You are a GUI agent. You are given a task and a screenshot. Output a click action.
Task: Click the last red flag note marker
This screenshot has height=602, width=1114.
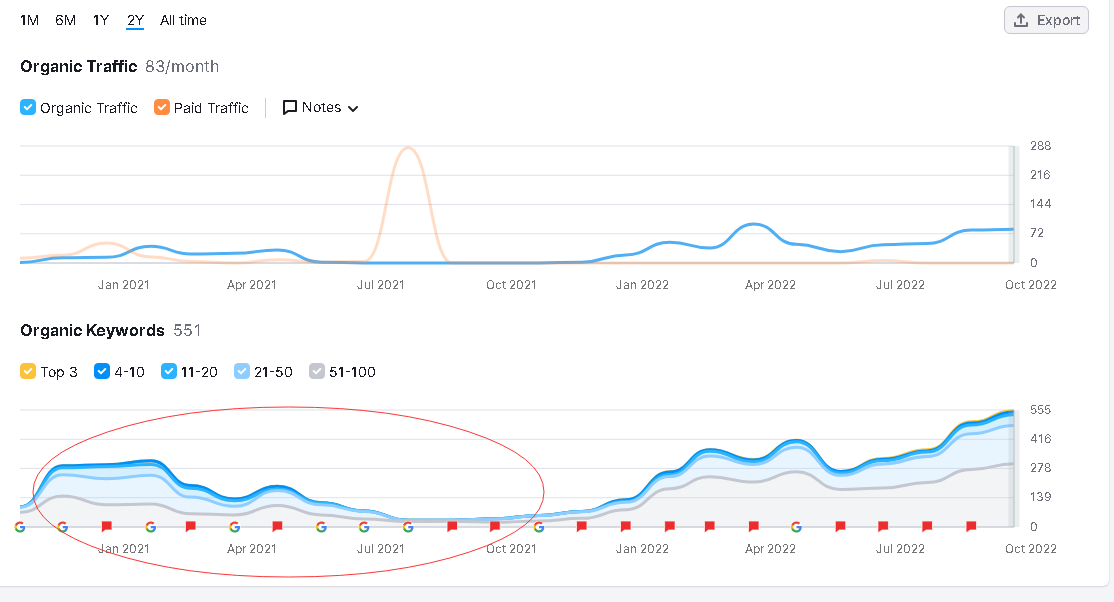pyautogui.click(x=970, y=526)
